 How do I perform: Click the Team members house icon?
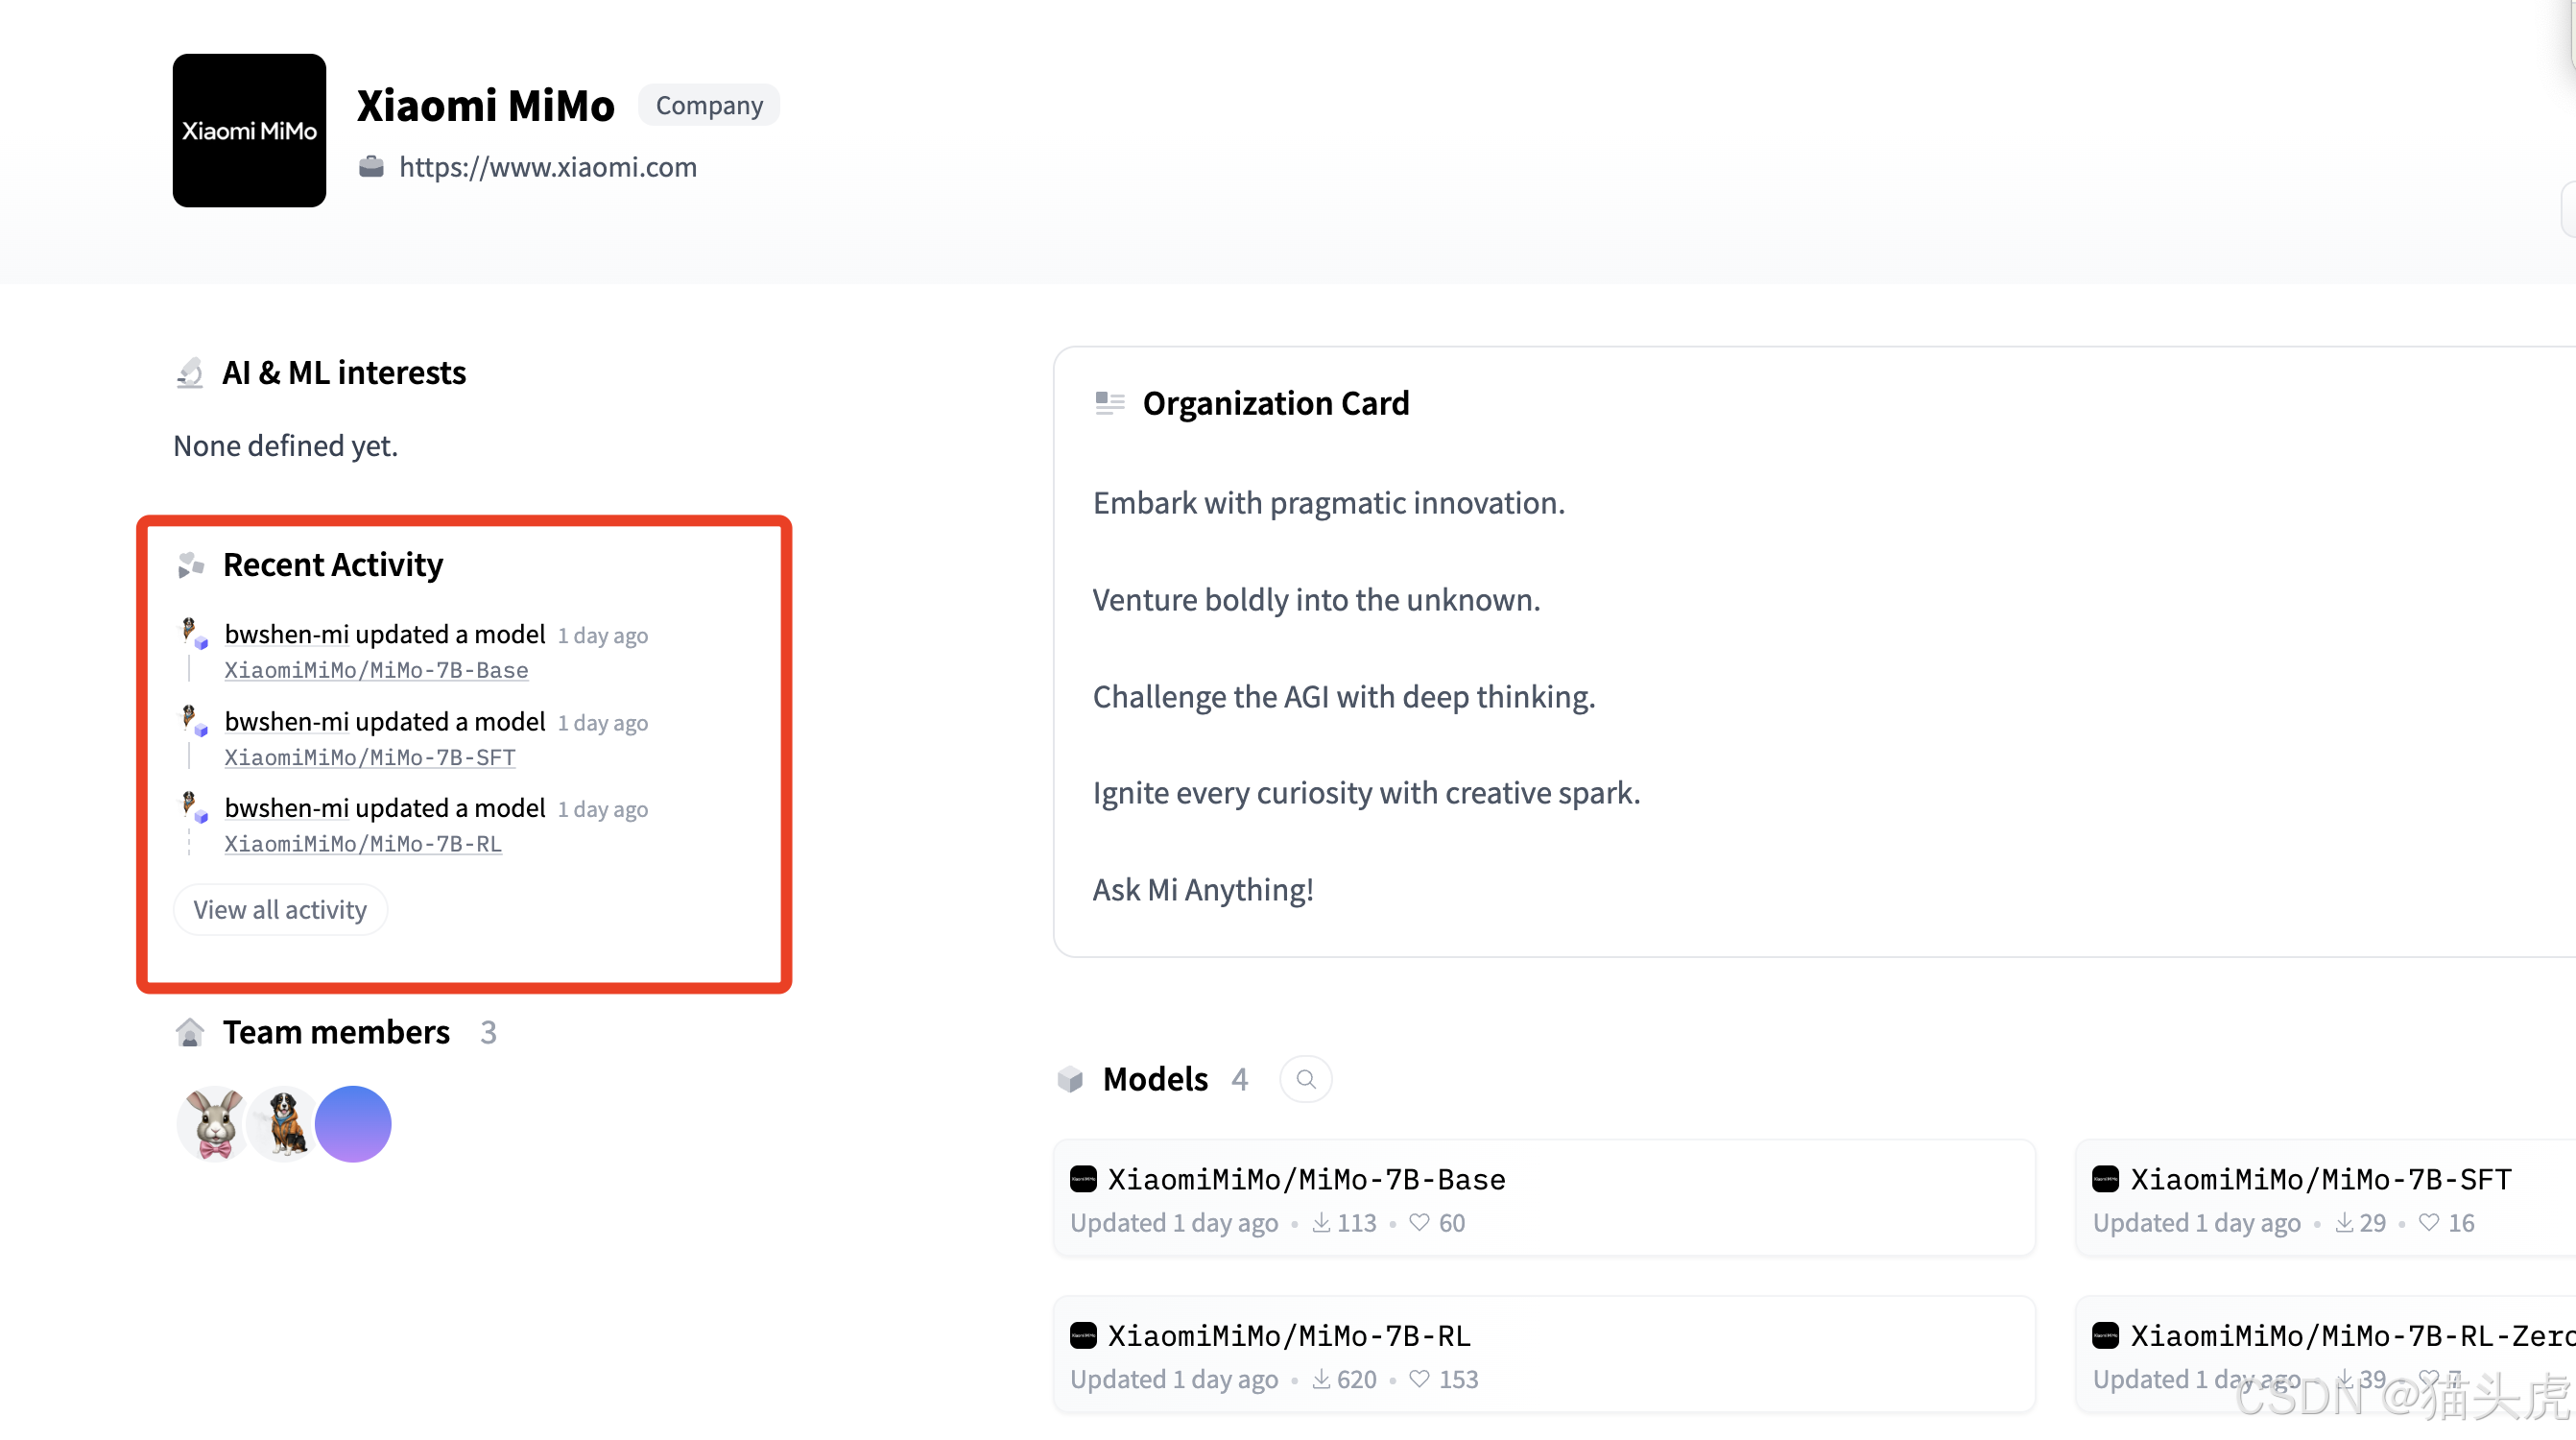click(x=190, y=1032)
